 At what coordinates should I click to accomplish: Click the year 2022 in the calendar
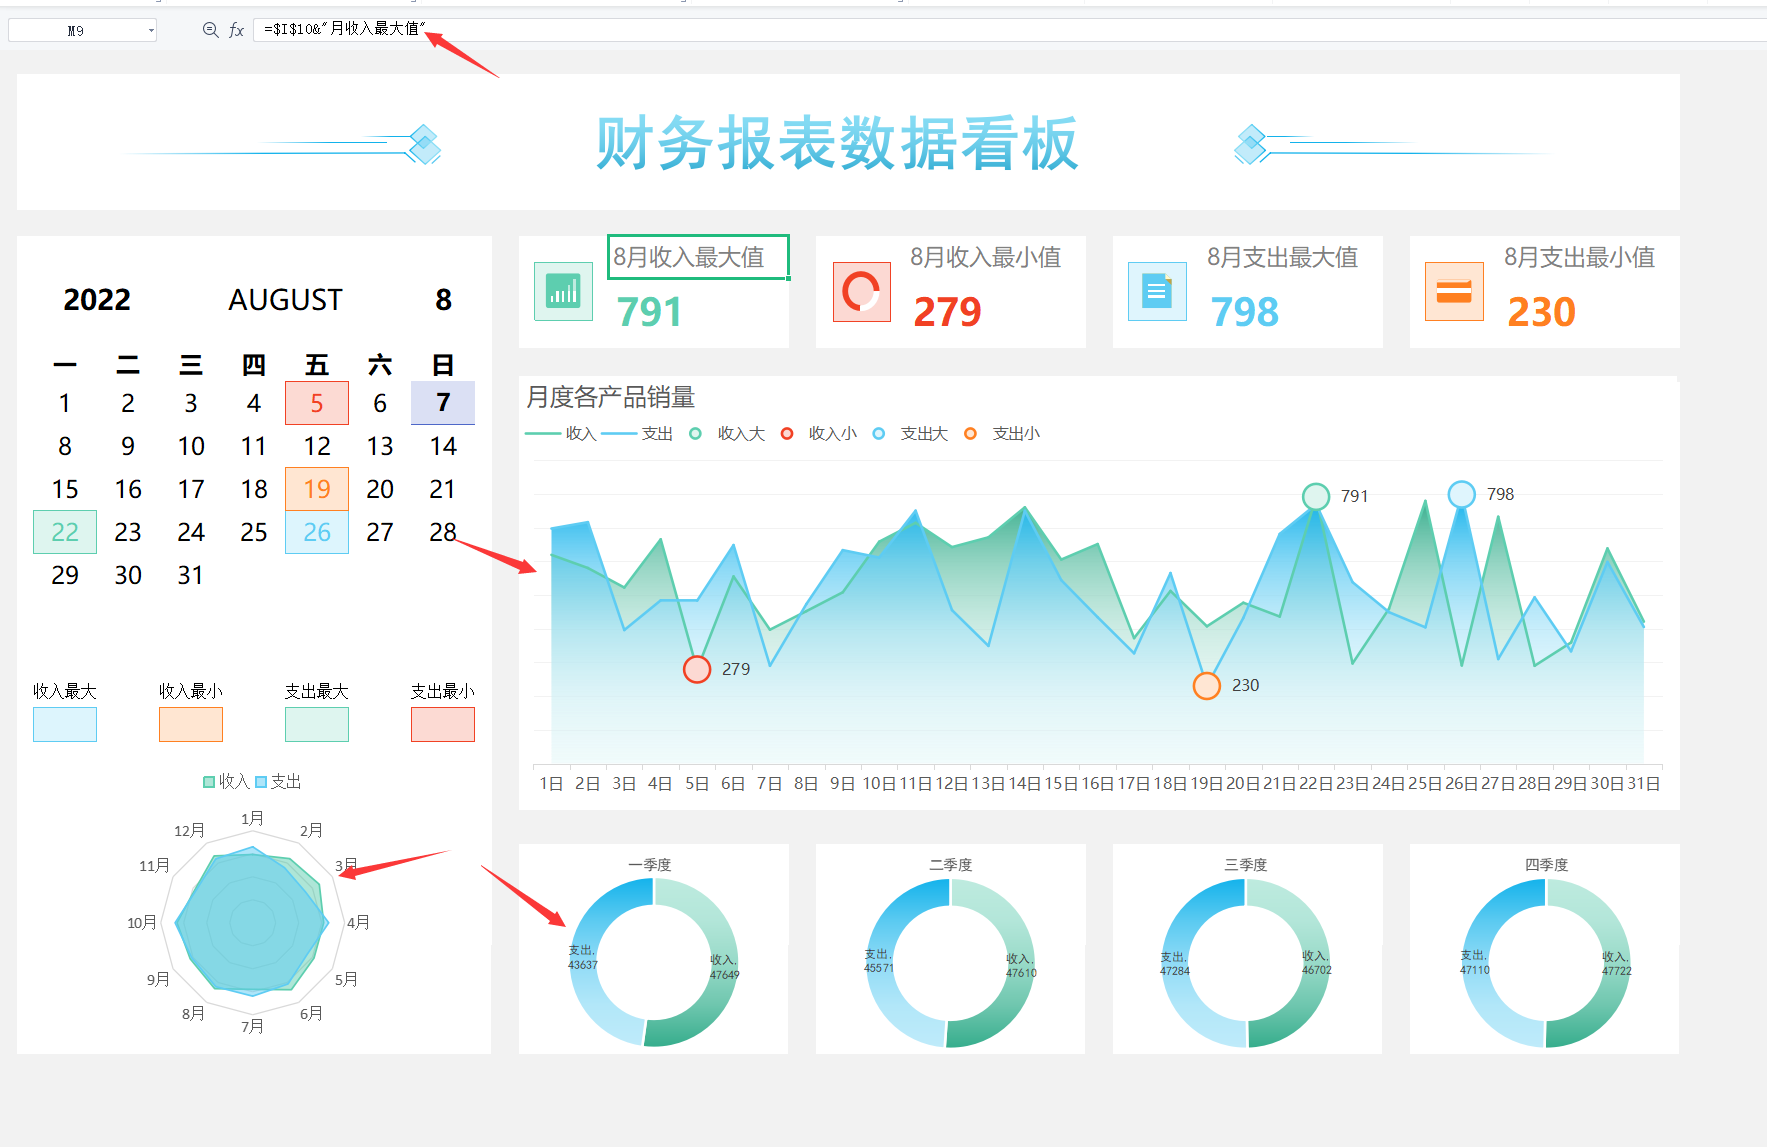(97, 299)
